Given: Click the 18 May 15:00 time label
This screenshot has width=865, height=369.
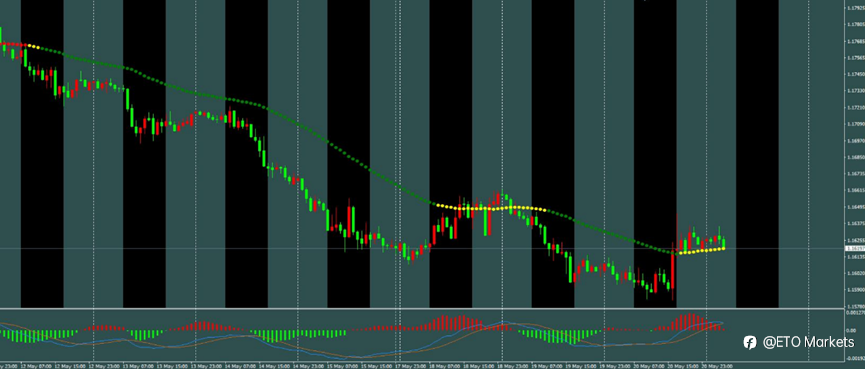Looking at the screenshot, I should [x=479, y=366].
